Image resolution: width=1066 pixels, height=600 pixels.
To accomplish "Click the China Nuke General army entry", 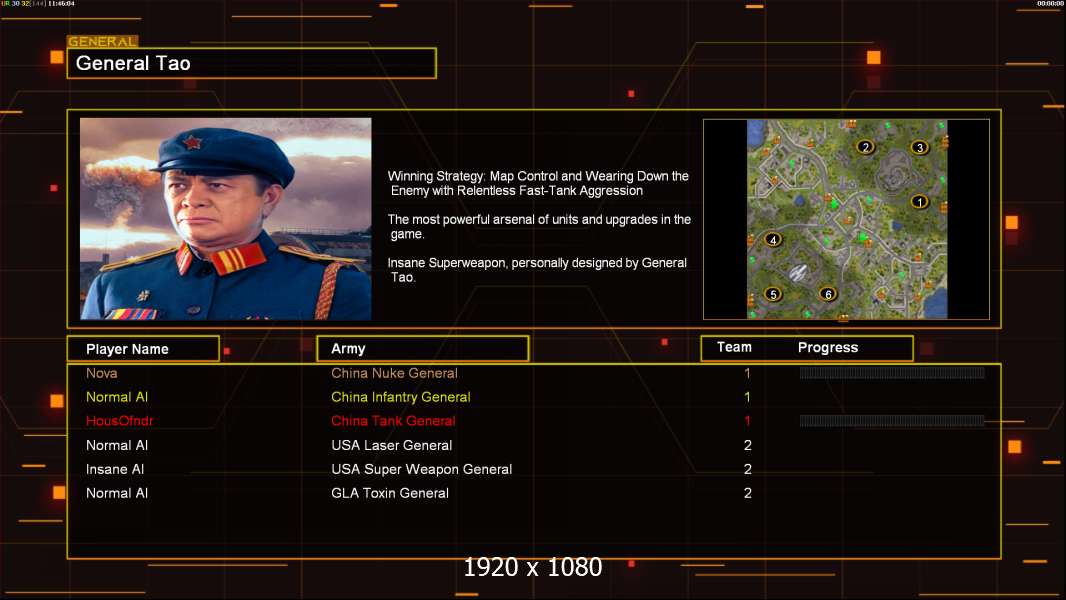I will pos(394,373).
